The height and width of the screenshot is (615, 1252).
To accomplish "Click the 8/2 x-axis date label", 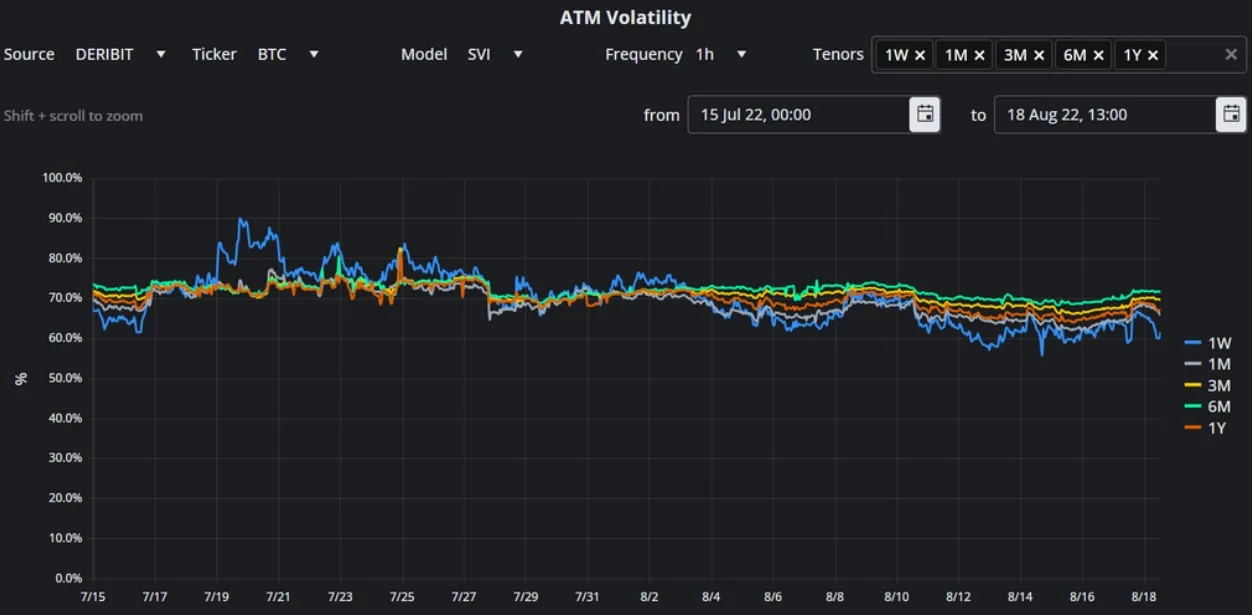I will pyautogui.click(x=649, y=597).
